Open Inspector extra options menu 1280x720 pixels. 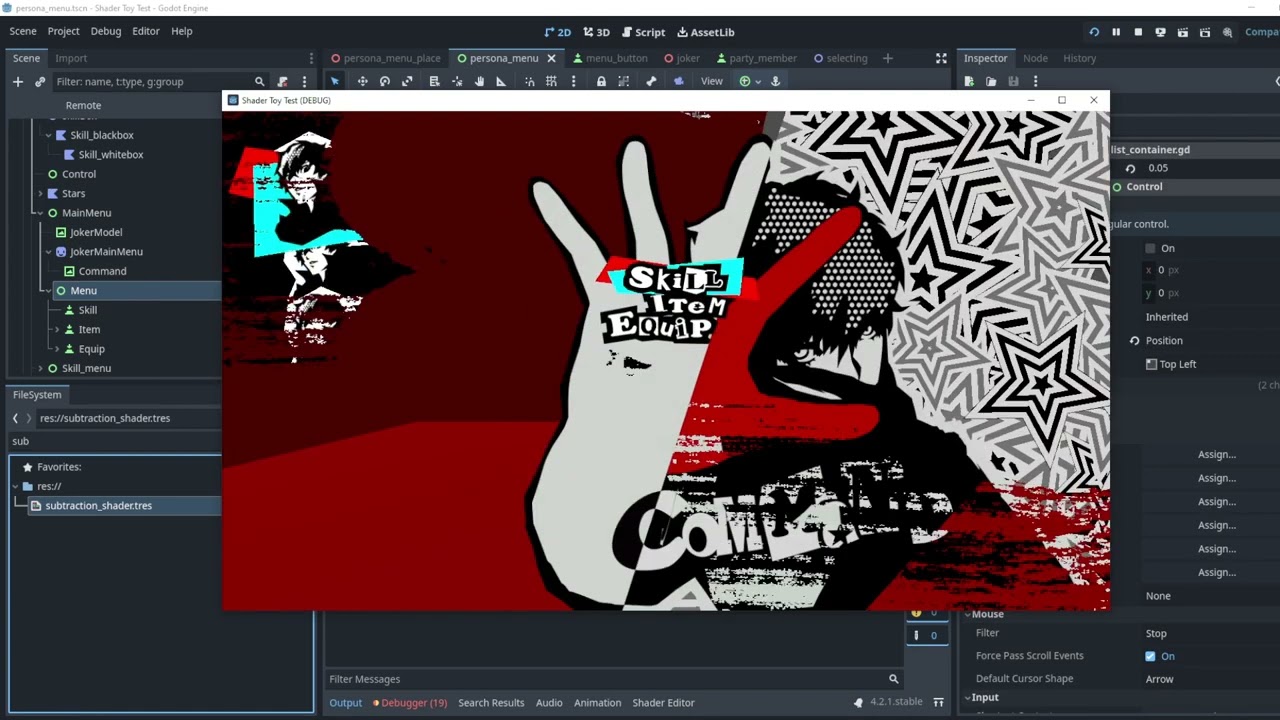point(1035,81)
